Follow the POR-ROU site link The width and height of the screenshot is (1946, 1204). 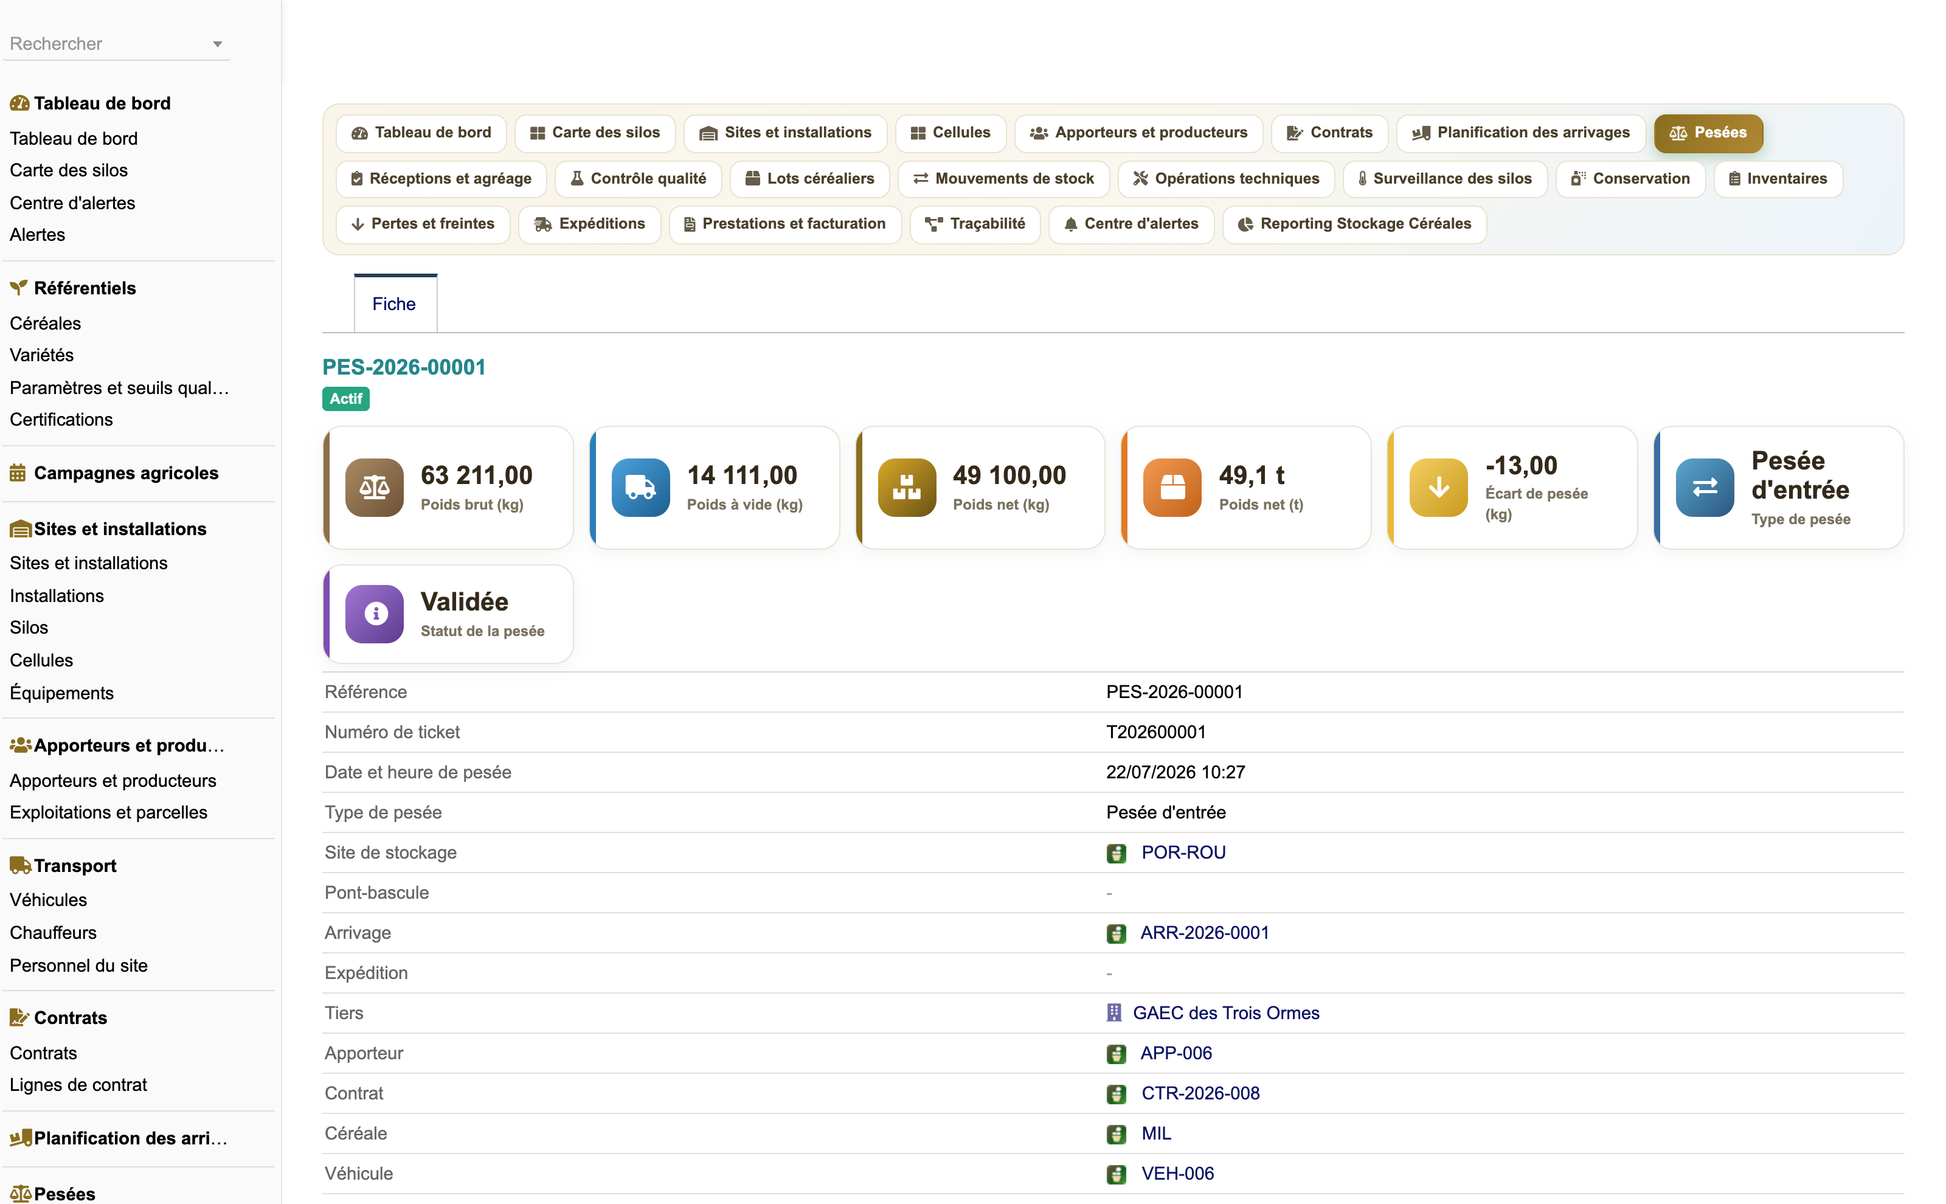[1183, 853]
